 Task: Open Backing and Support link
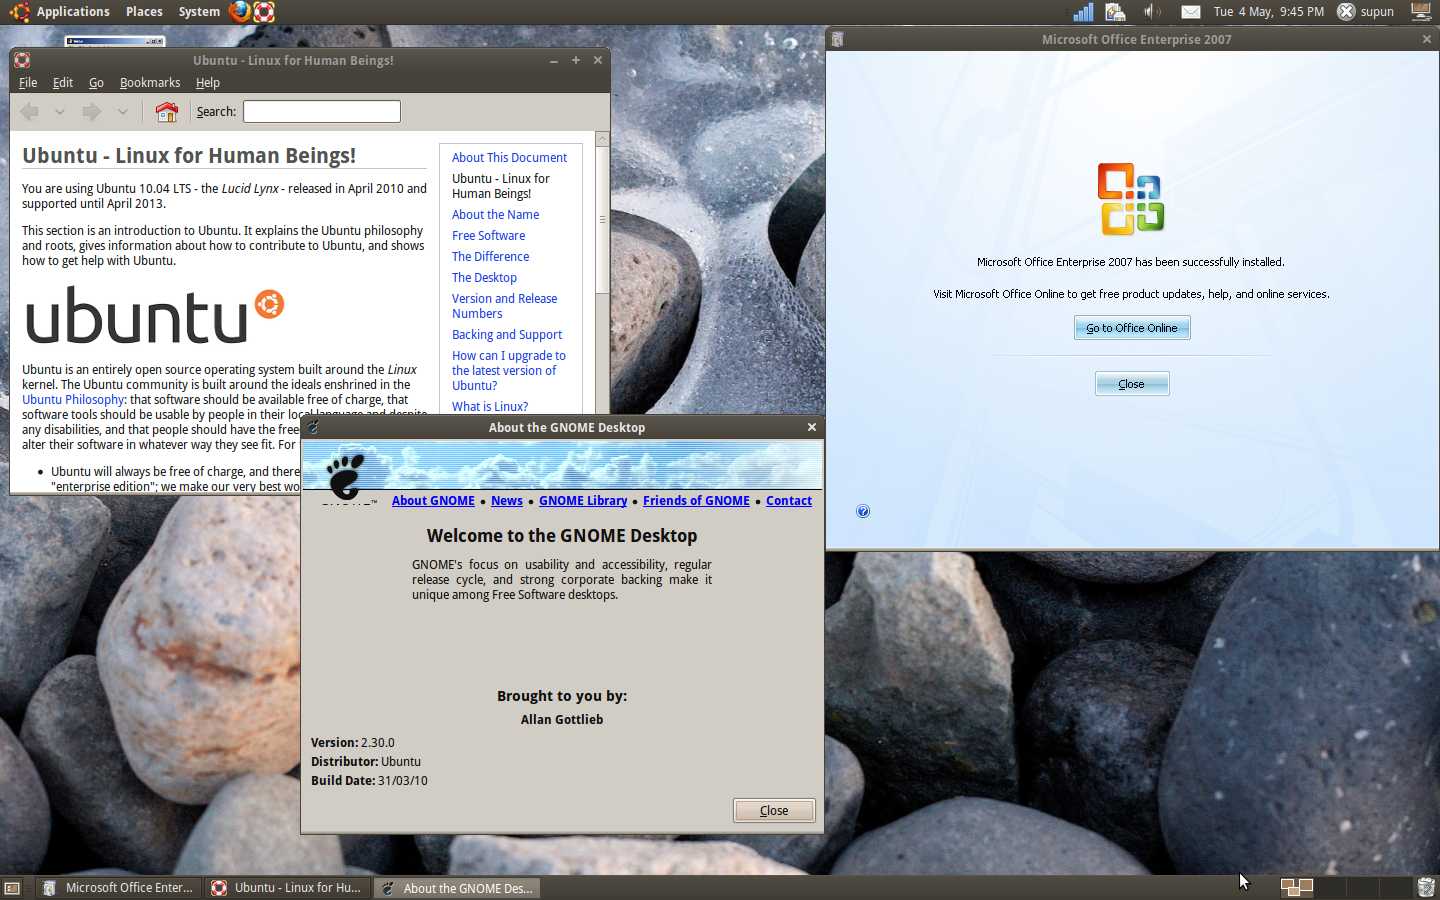click(507, 335)
